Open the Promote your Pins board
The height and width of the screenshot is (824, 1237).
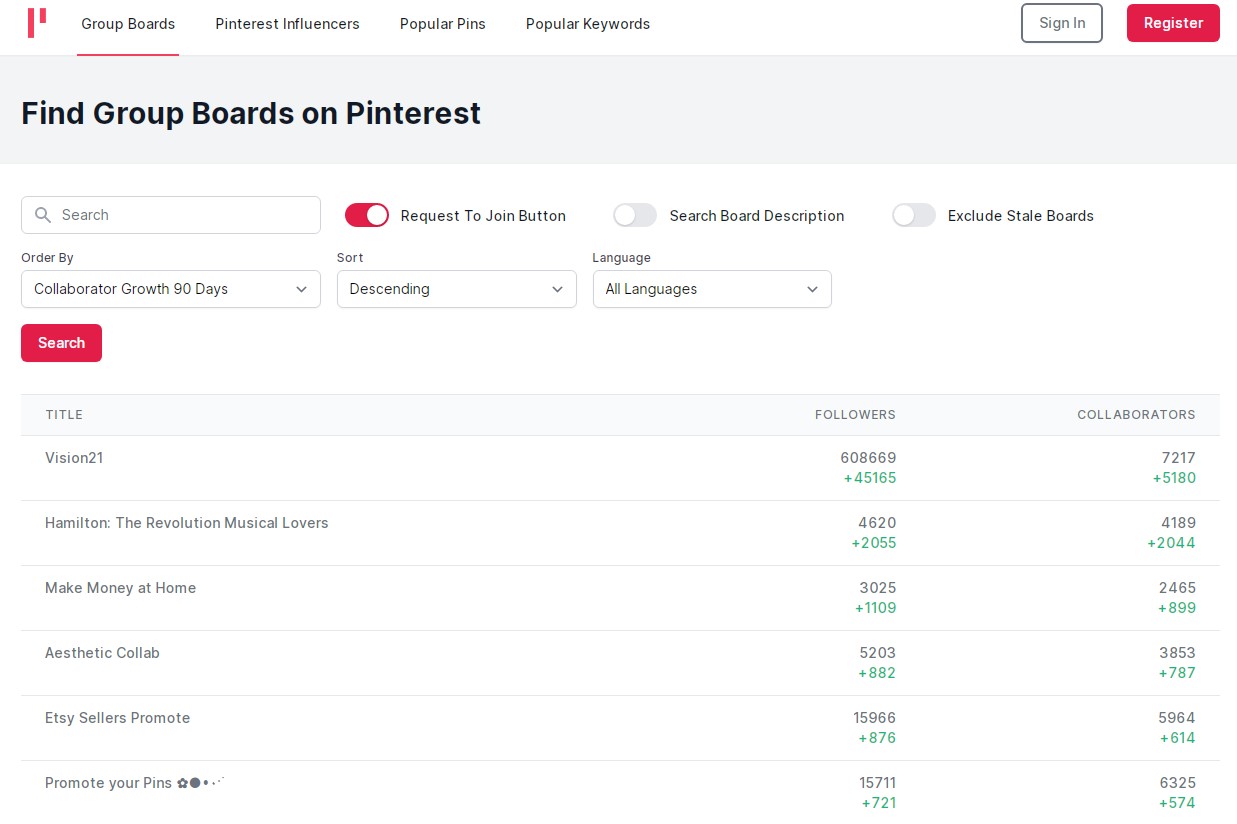[x=135, y=783]
